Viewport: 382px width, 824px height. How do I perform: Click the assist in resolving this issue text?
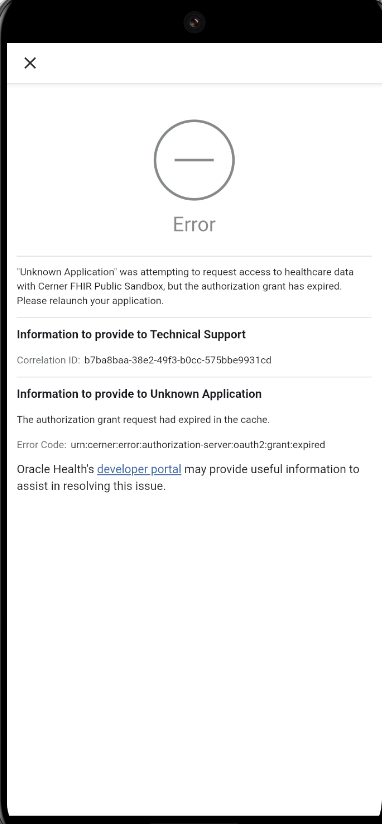pos(91,486)
